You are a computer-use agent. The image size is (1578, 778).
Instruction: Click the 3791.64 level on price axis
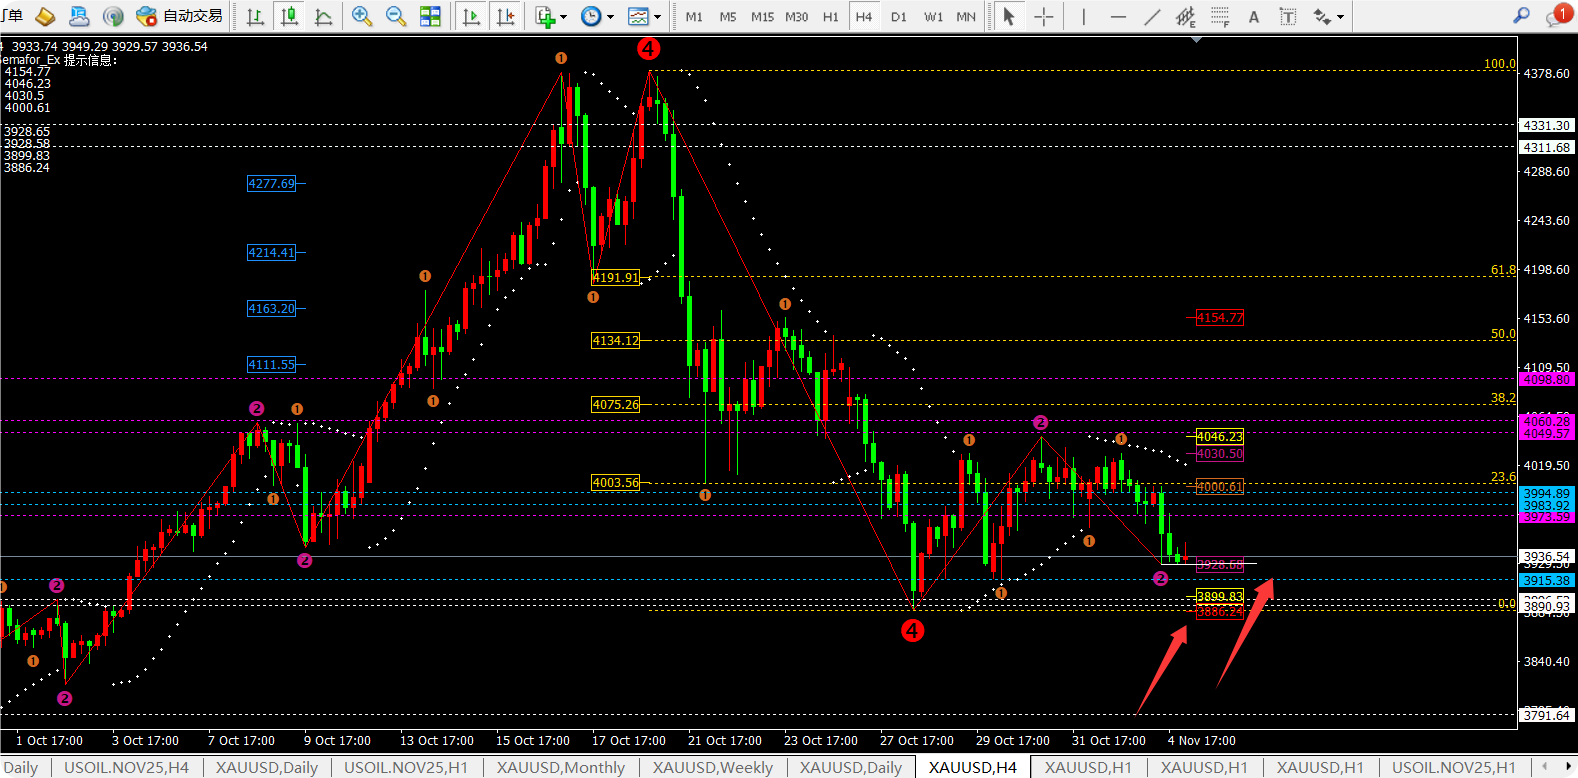[x=1546, y=715]
